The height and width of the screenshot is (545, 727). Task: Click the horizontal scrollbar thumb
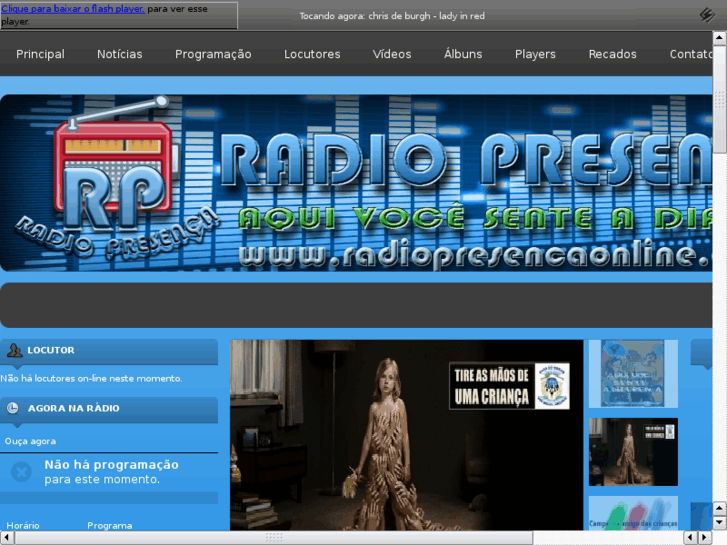[x=274, y=538]
